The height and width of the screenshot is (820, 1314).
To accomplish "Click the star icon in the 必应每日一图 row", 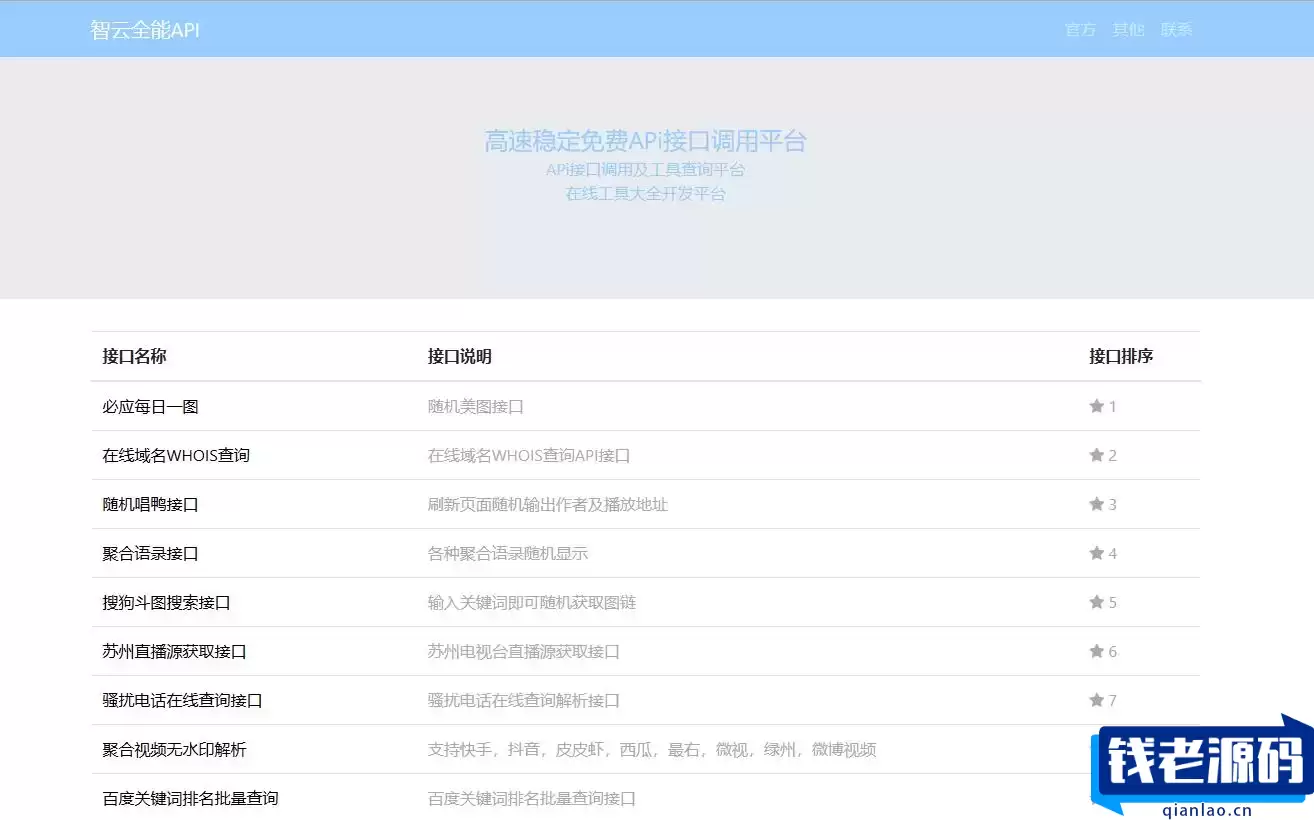I will coord(1097,406).
